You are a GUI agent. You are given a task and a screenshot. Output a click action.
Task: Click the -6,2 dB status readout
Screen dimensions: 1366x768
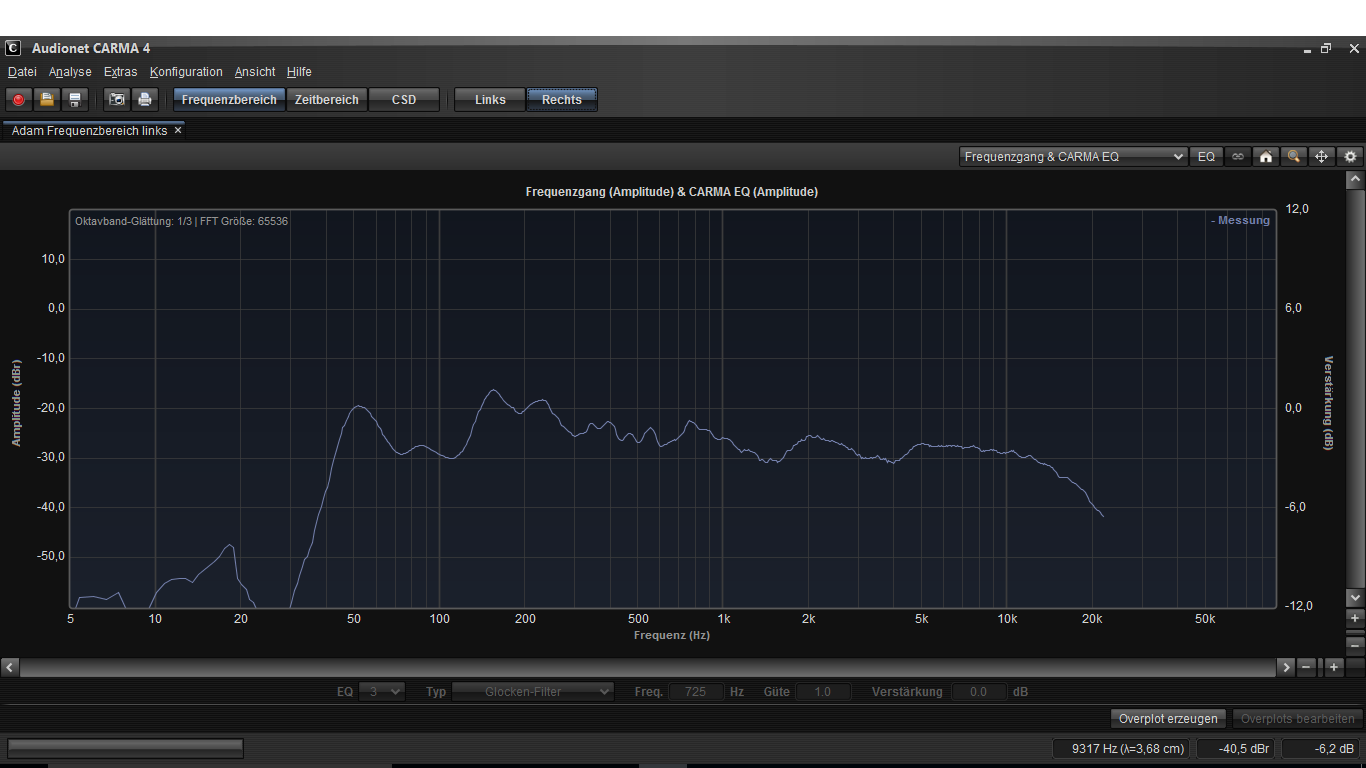point(1321,748)
